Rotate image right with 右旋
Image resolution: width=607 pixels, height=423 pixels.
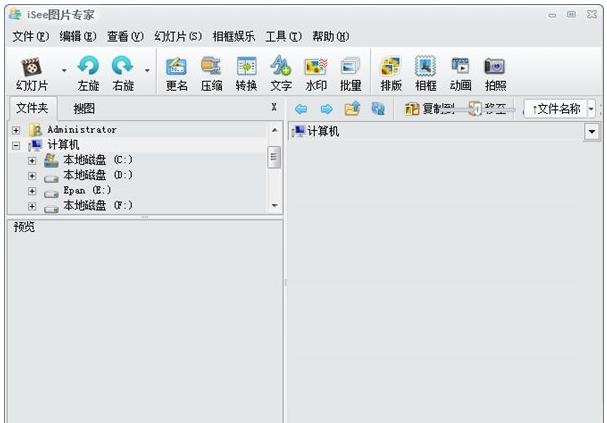click(123, 74)
